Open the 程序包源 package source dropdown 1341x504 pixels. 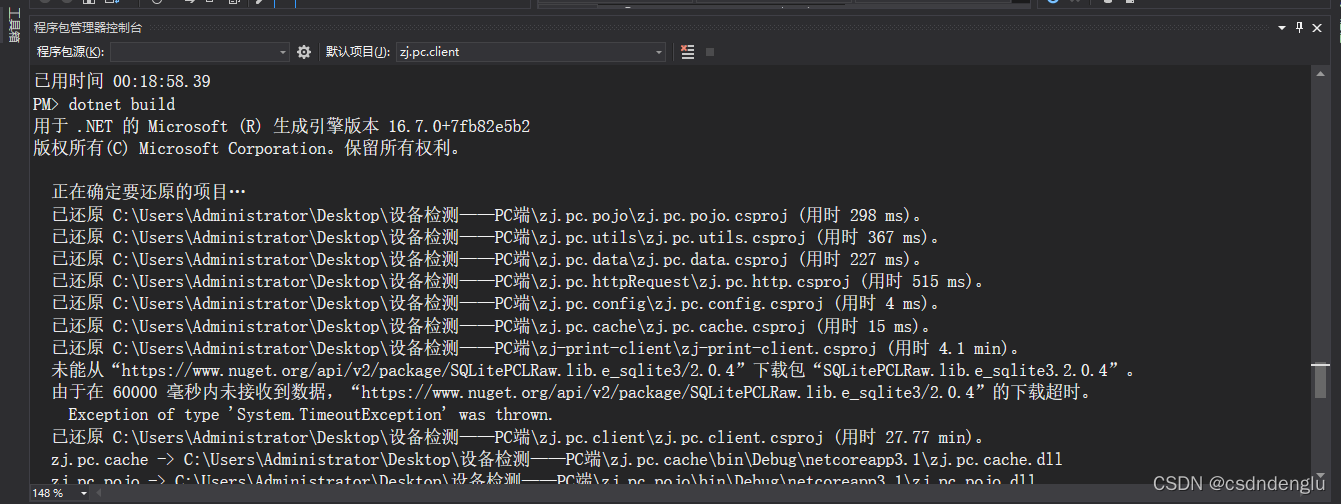tap(200, 52)
